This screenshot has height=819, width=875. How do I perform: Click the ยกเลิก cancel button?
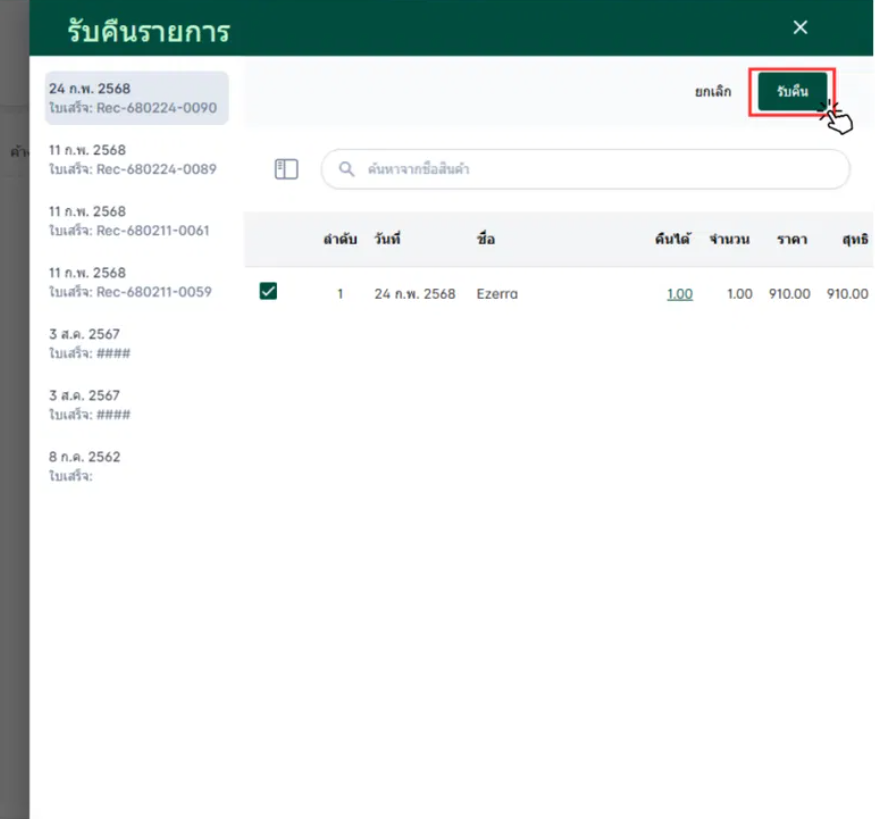point(713,91)
